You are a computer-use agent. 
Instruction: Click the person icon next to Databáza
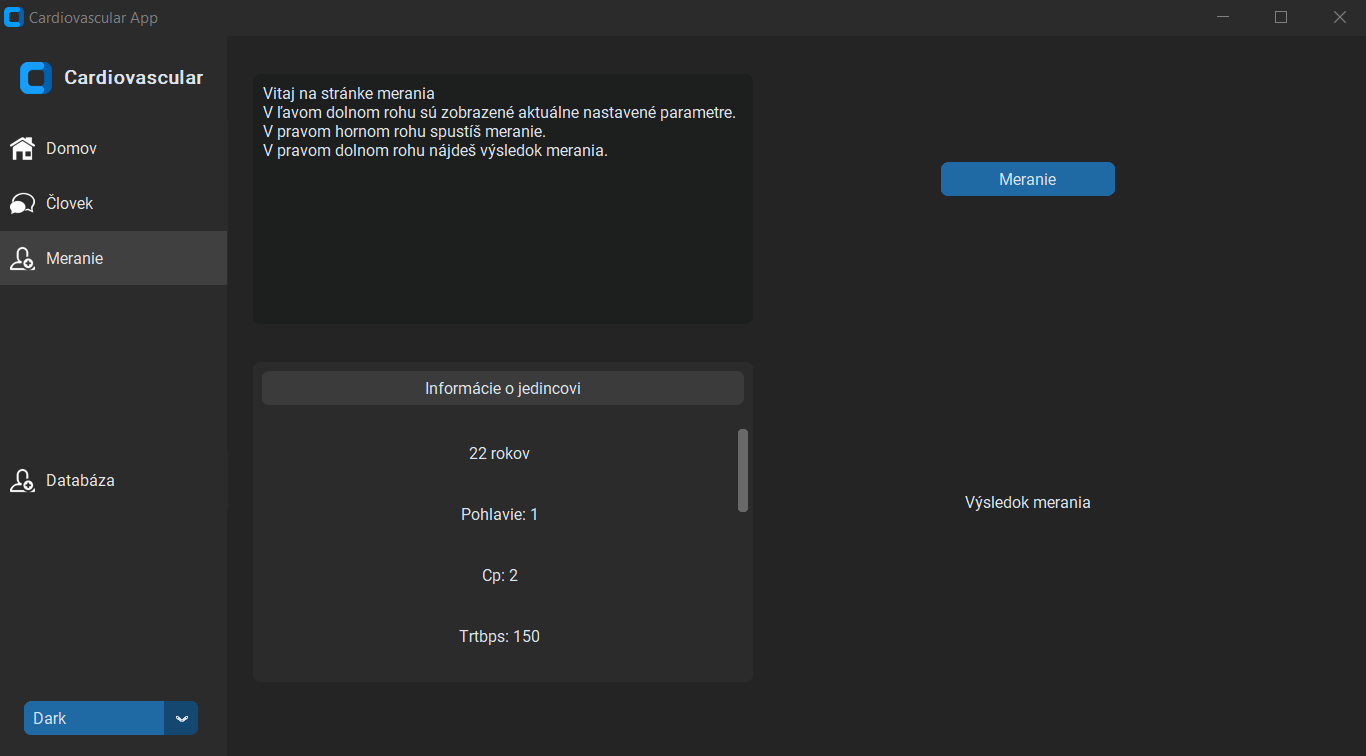(22, 481)
